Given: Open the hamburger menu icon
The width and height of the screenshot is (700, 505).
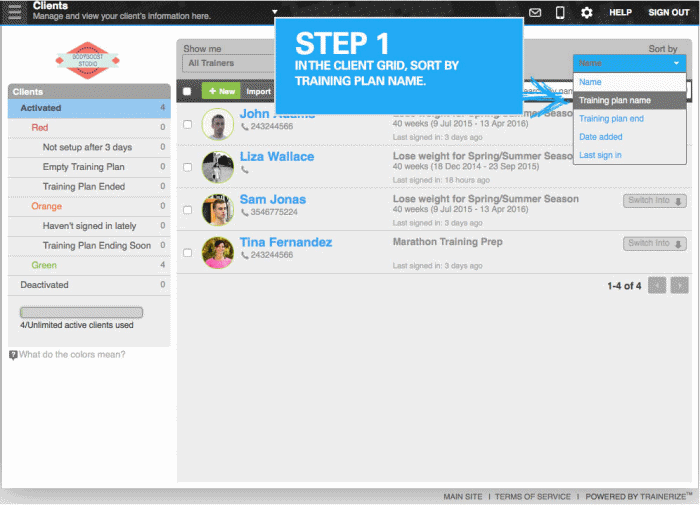Looking at the screenshot, I should (14, 12).
